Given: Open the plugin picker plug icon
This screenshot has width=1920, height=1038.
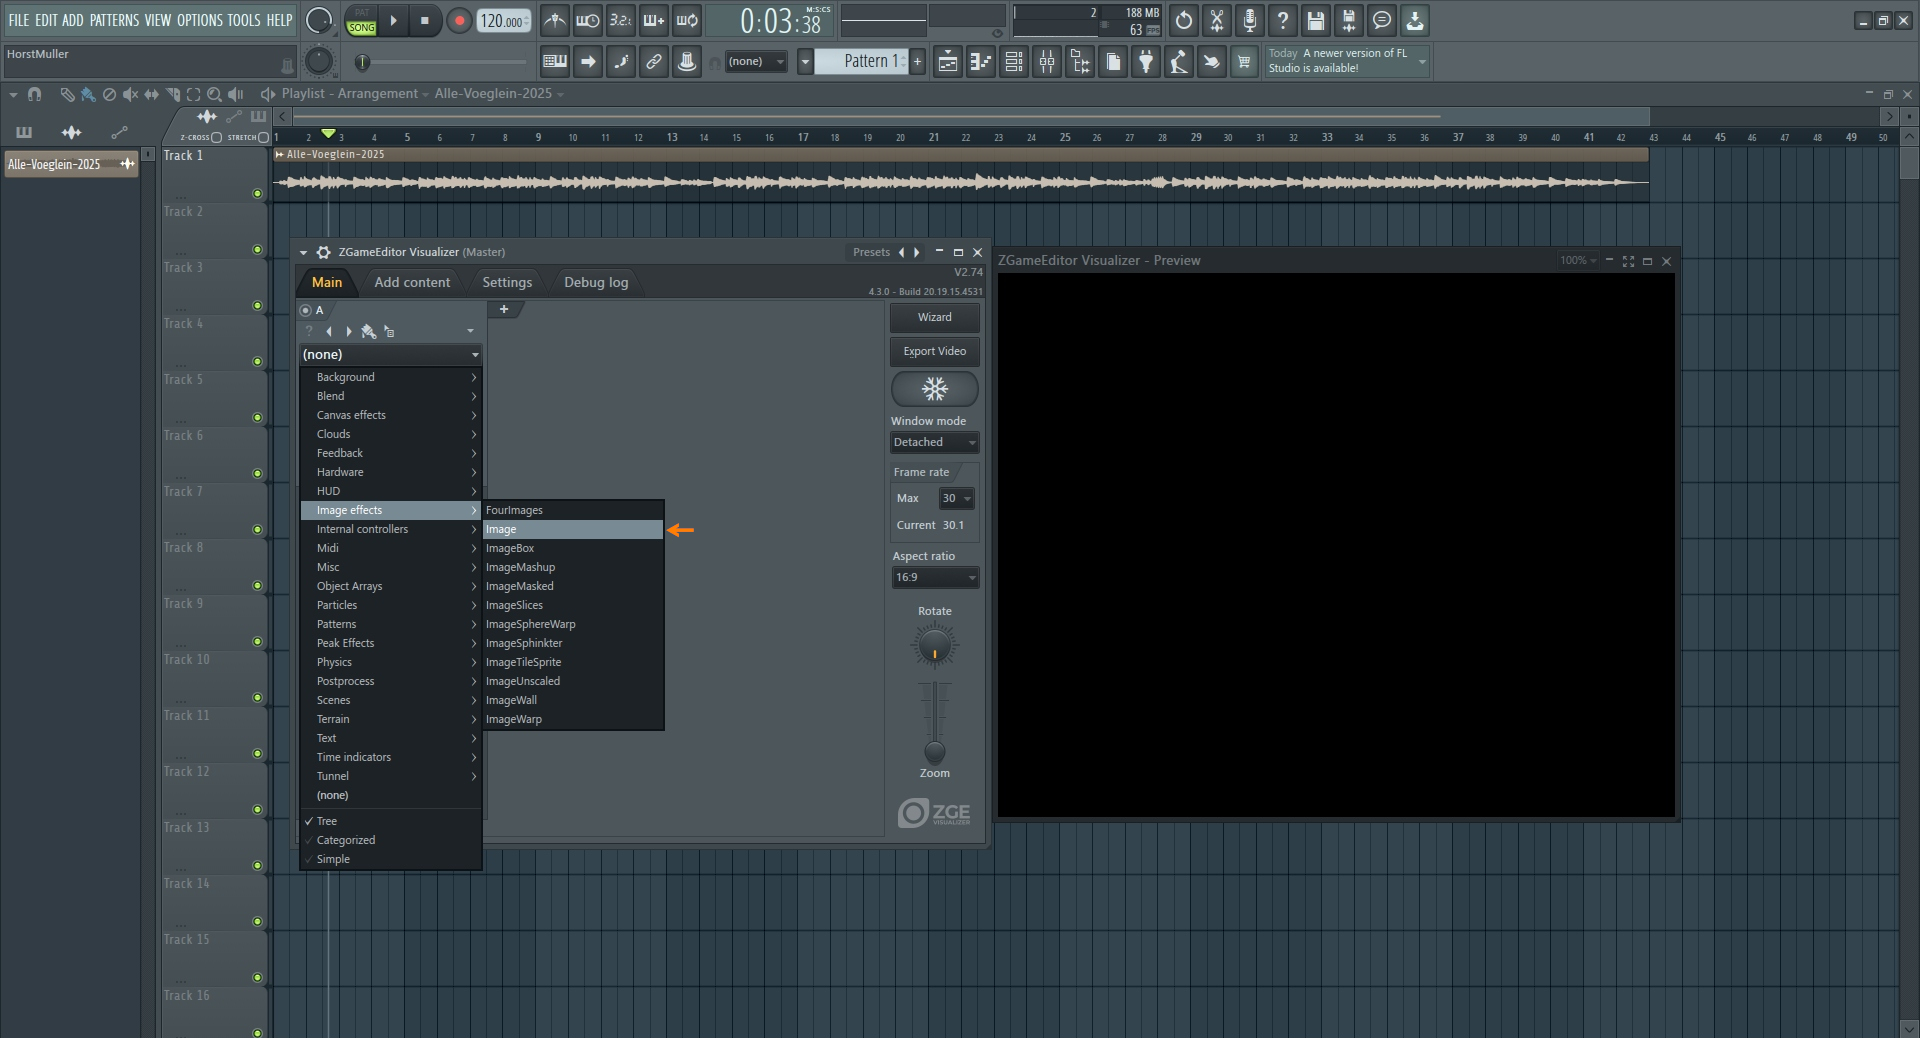Looking at the screenshot, I should [1146, 62].
